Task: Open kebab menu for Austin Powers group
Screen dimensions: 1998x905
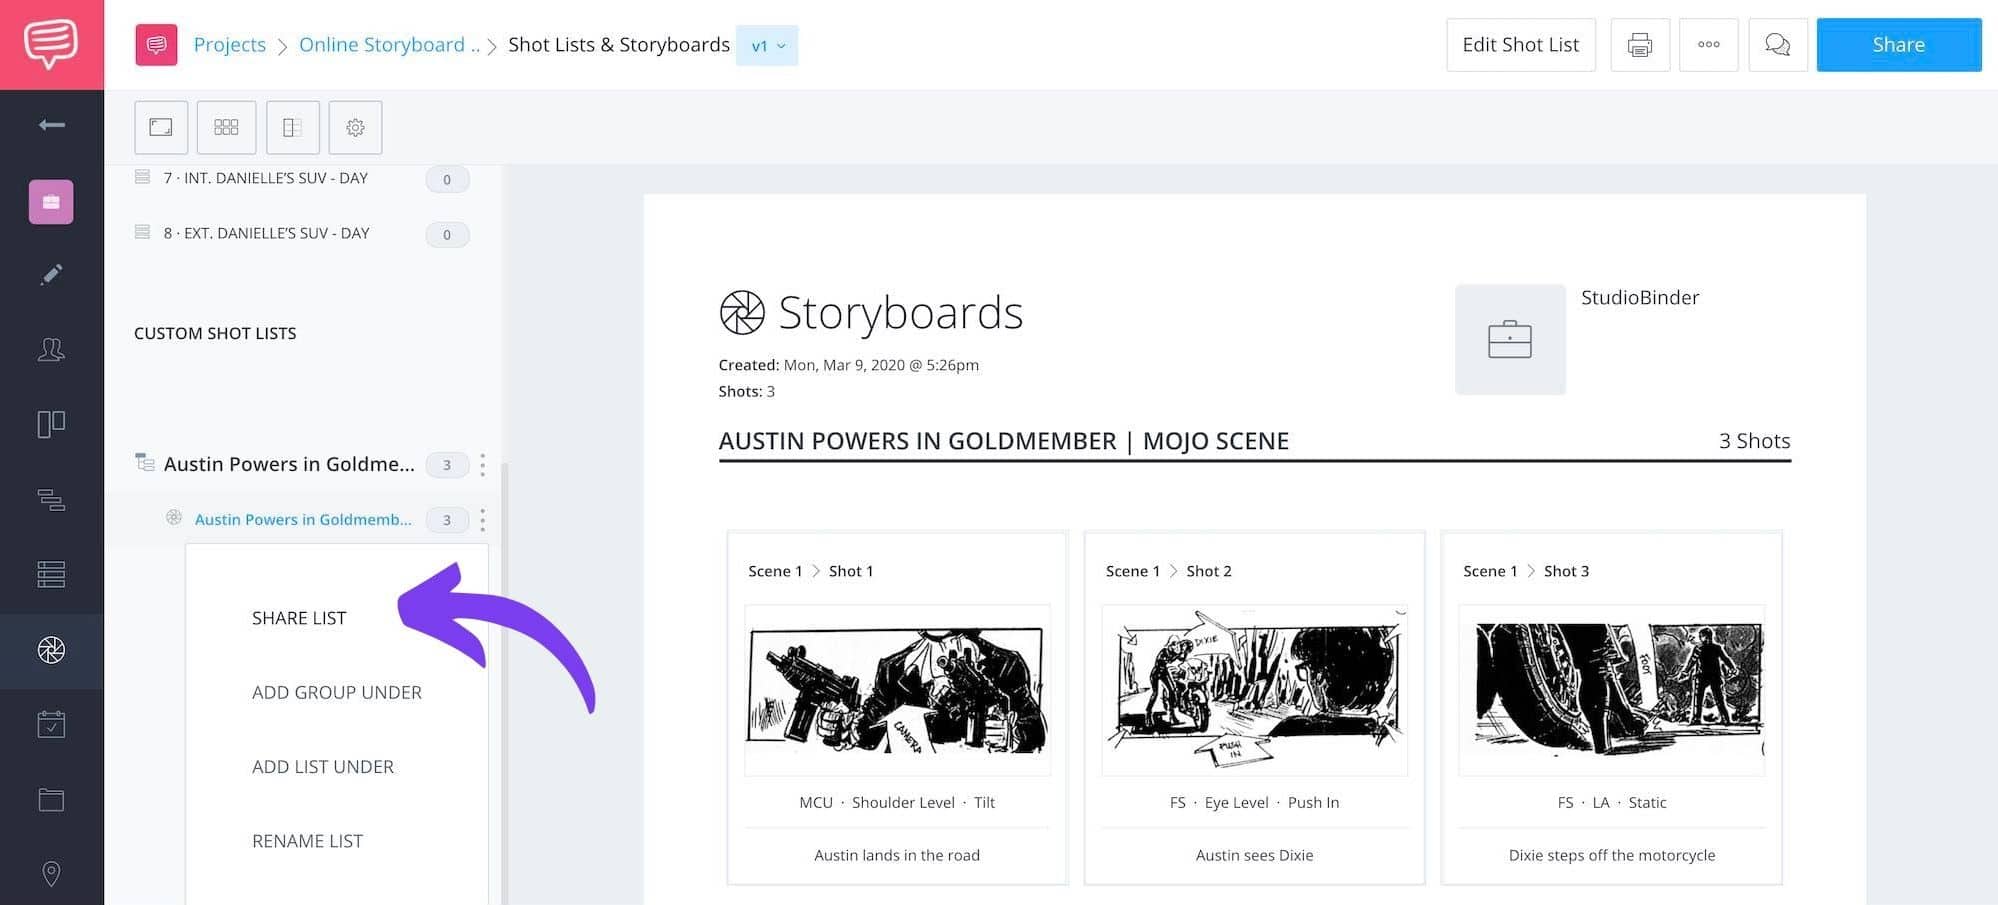Action: [482, 465]
